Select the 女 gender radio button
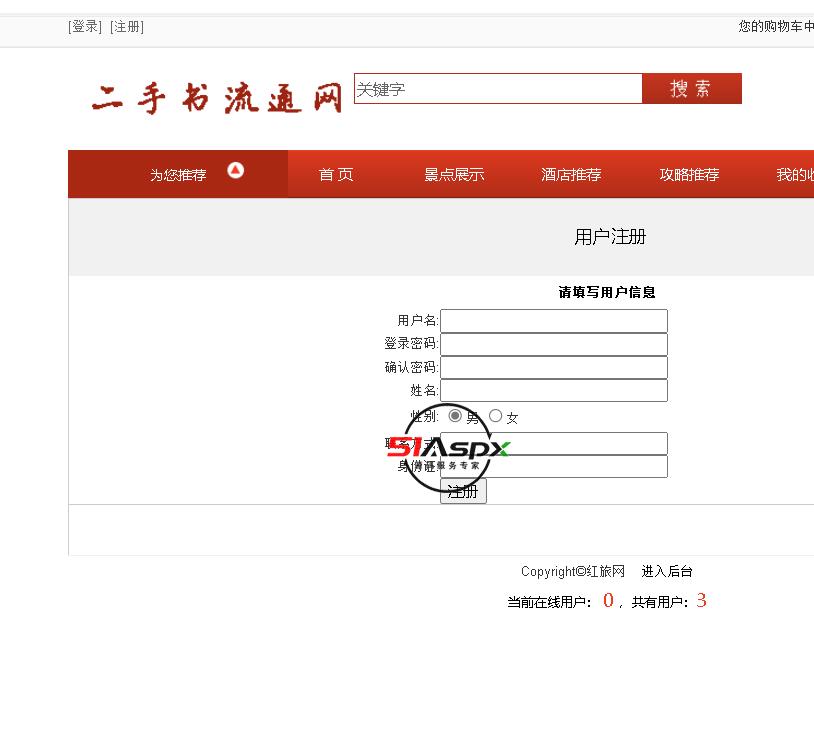The height and width of the screenshot is (749, 814). point(496,416)
